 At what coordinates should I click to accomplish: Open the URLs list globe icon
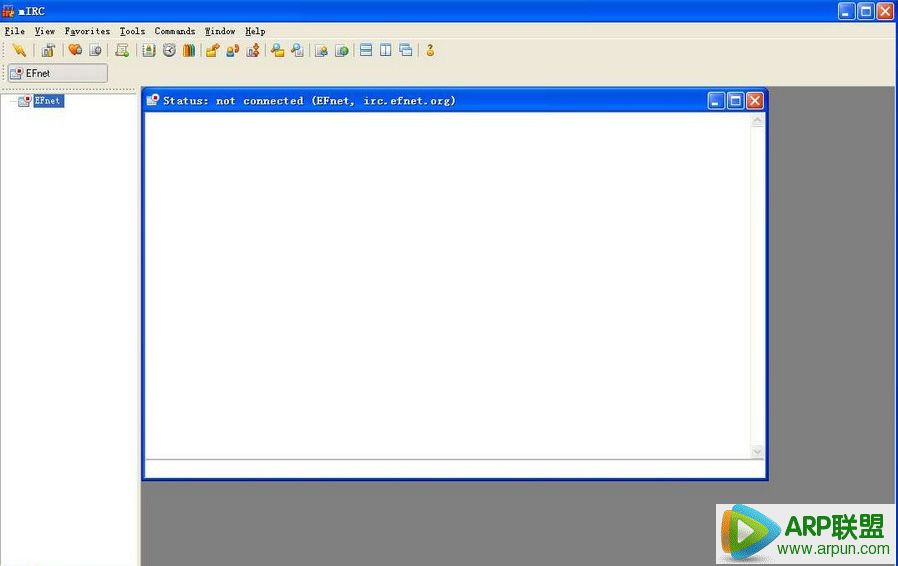[341, 50]
